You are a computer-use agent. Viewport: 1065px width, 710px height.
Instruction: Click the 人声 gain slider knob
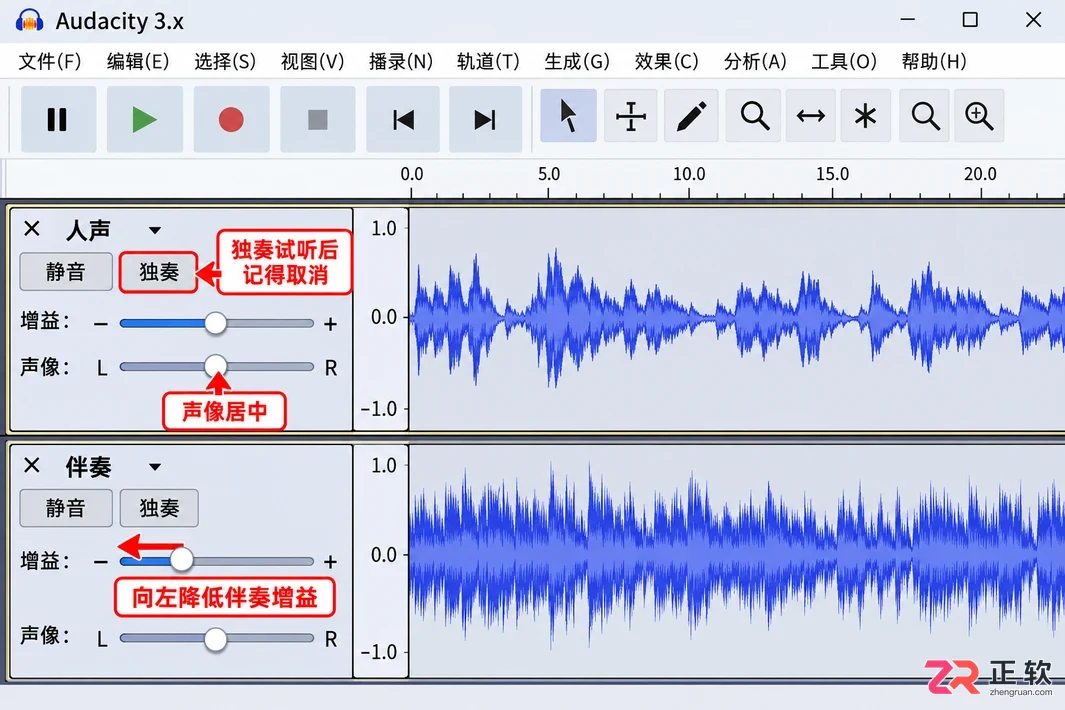tap(215, 323)
